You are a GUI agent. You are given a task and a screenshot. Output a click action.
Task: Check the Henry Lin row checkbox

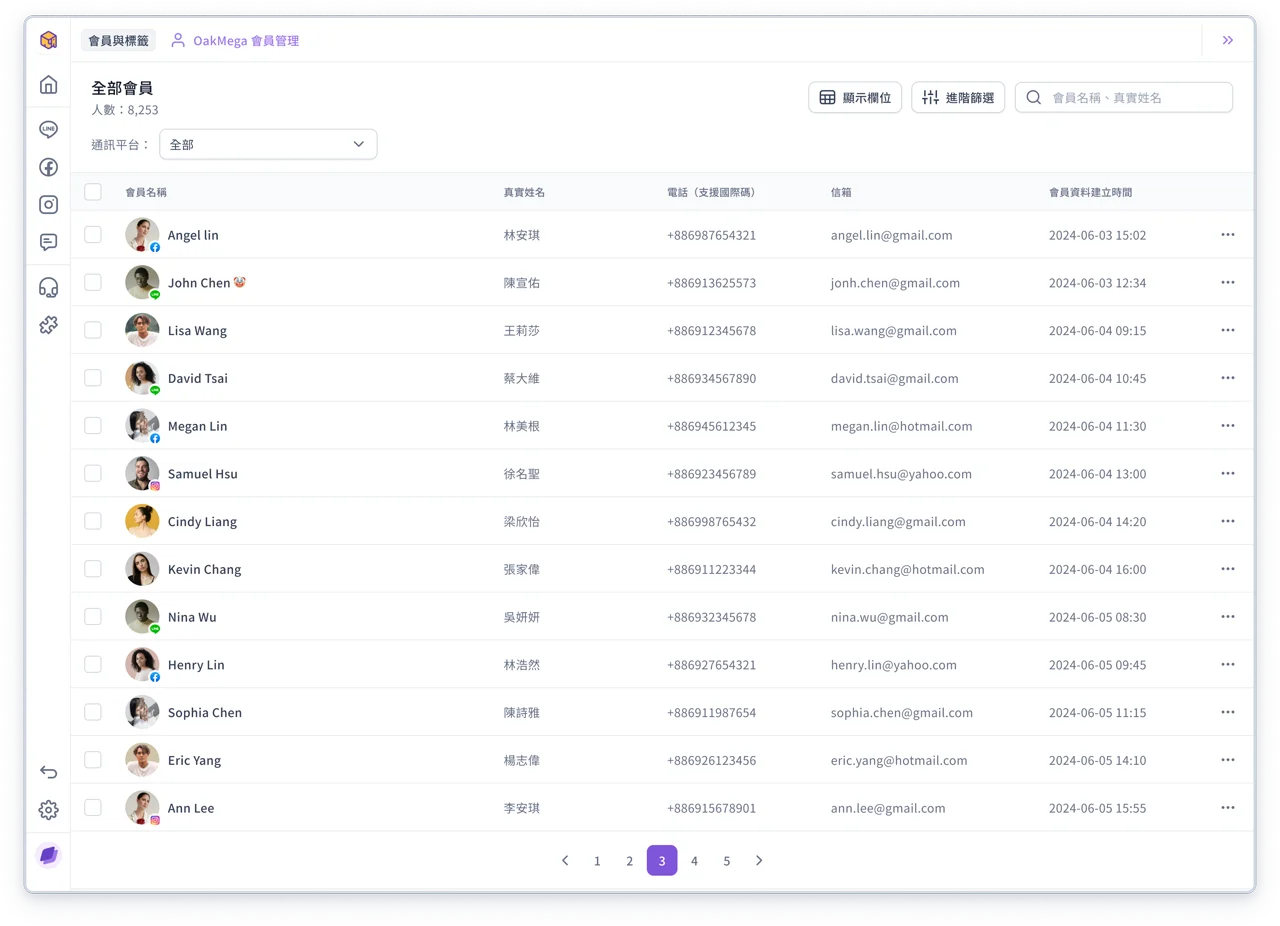coord(93,664)
